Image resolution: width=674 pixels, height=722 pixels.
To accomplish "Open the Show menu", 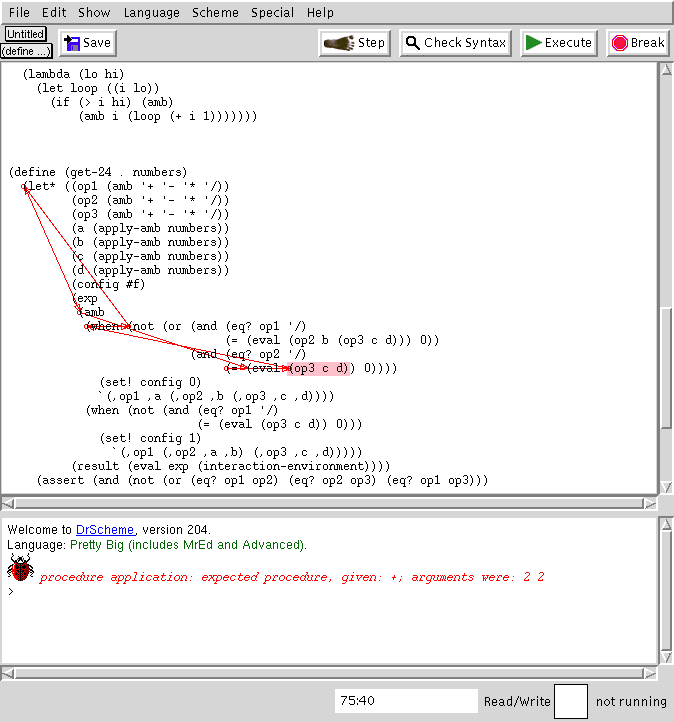I will point(94,12).
